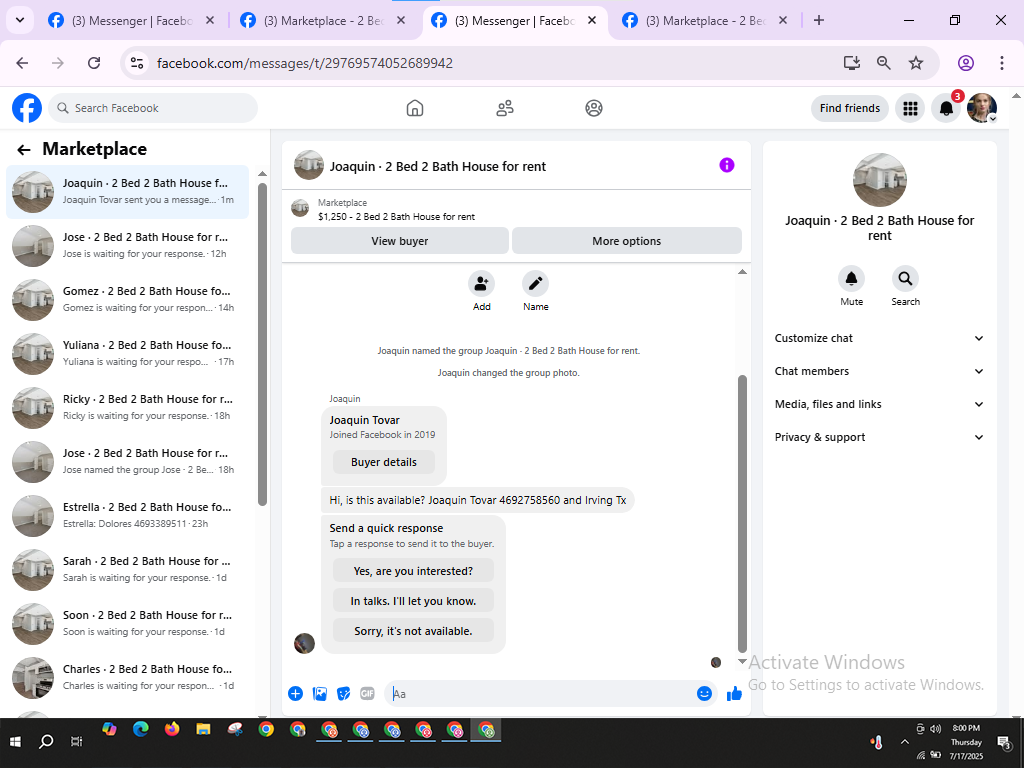Open a new browser tab
The width and height of the screenshot is (1024, 768).
coord(819,20)
